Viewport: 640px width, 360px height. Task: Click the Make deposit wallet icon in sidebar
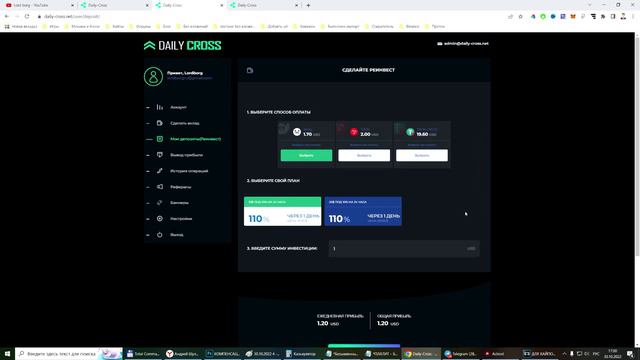coord(160,123)
